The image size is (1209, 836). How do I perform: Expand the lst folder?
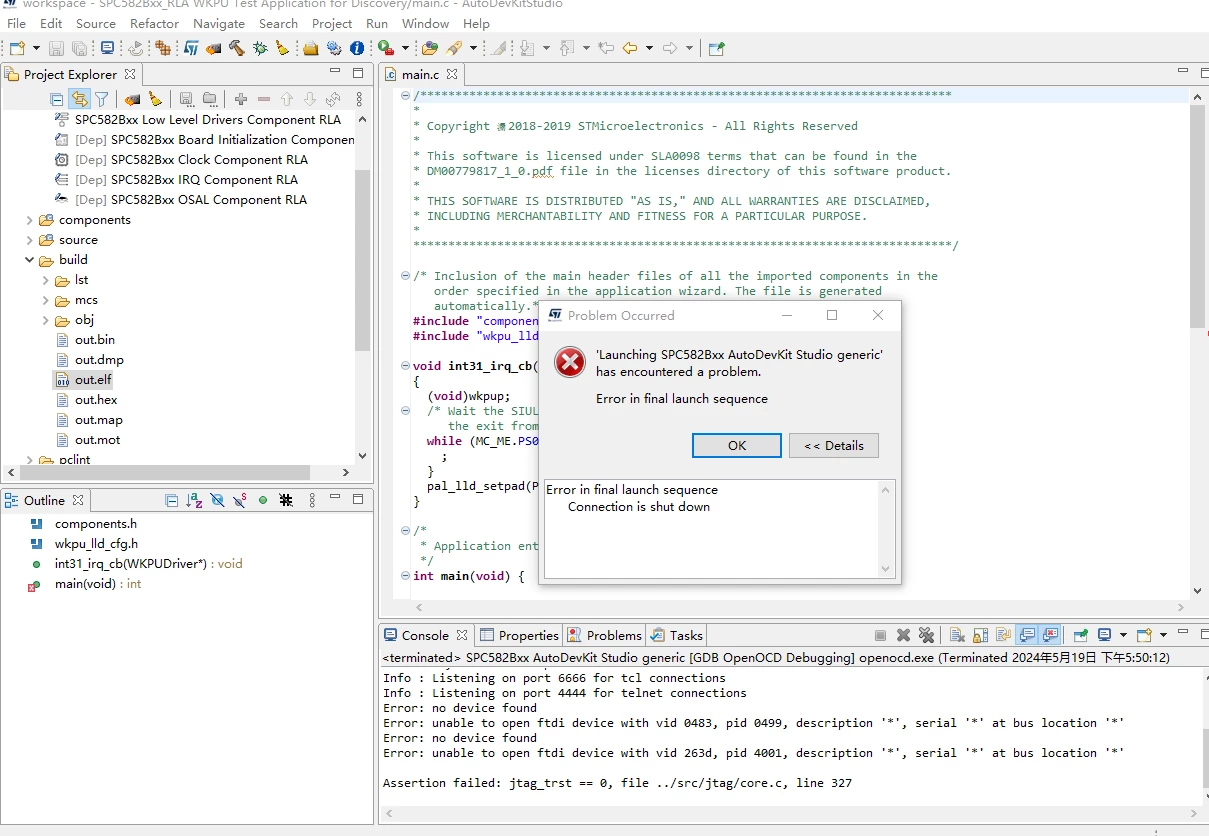coord(45,280)
